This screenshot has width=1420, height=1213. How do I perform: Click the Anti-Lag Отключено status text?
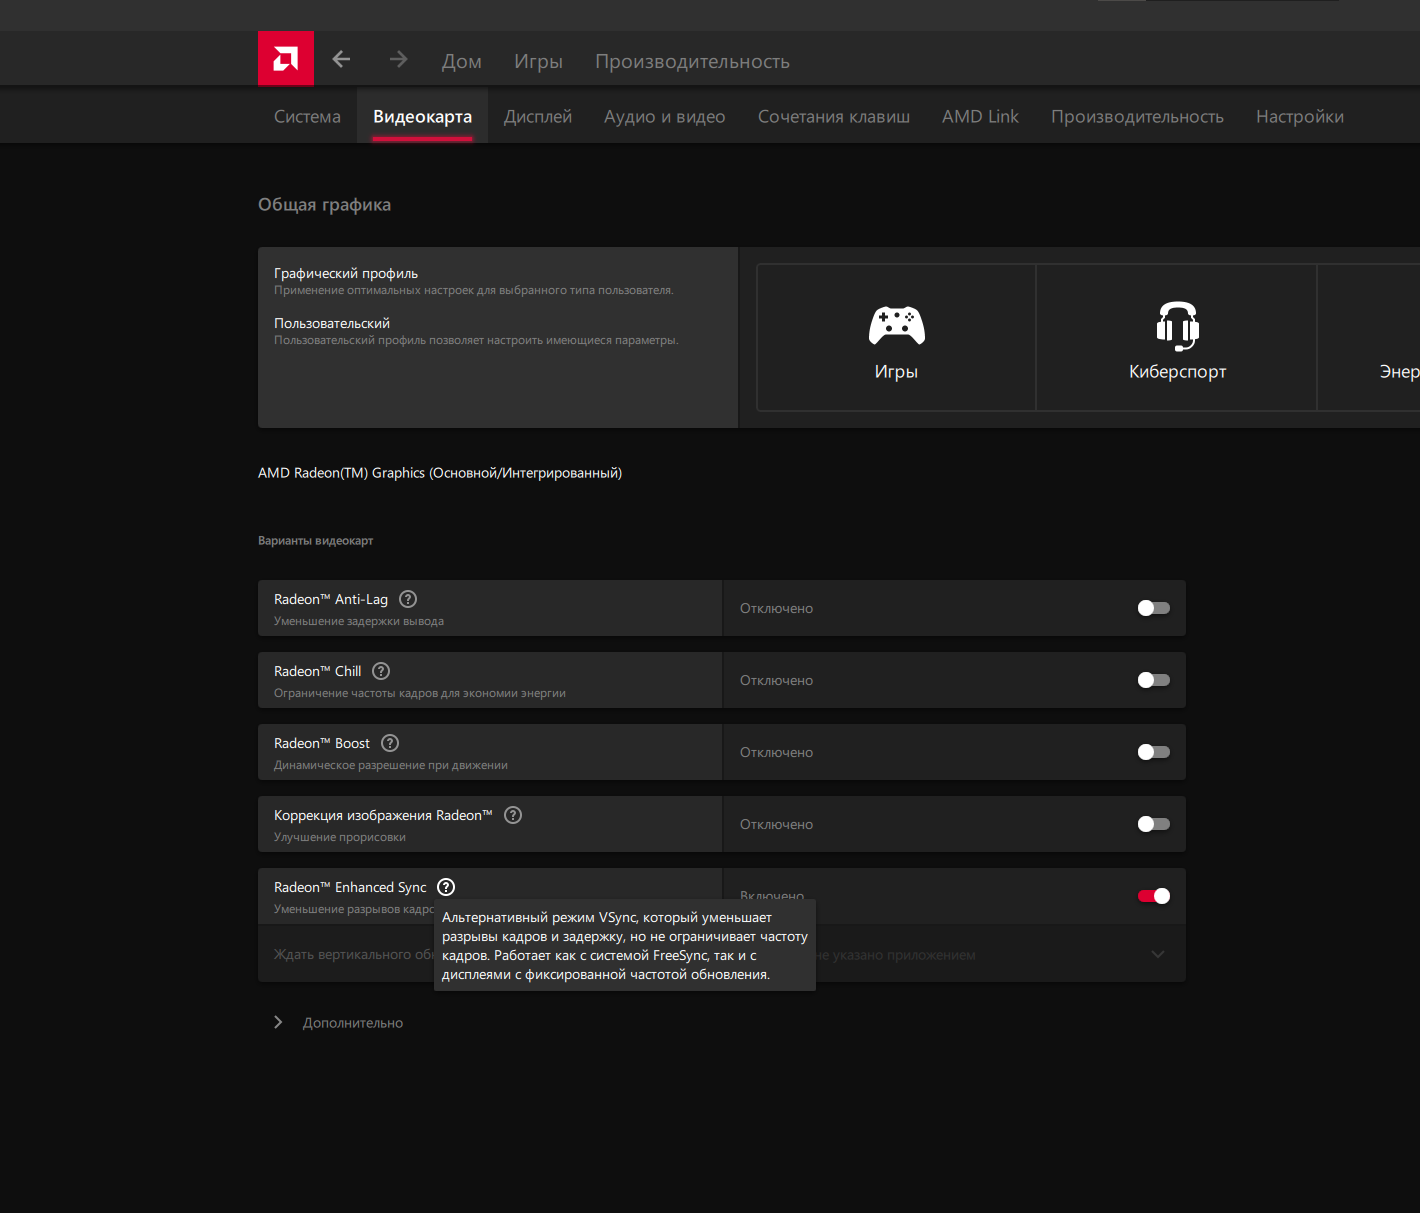pyautogui.click(x=777, y=608)
